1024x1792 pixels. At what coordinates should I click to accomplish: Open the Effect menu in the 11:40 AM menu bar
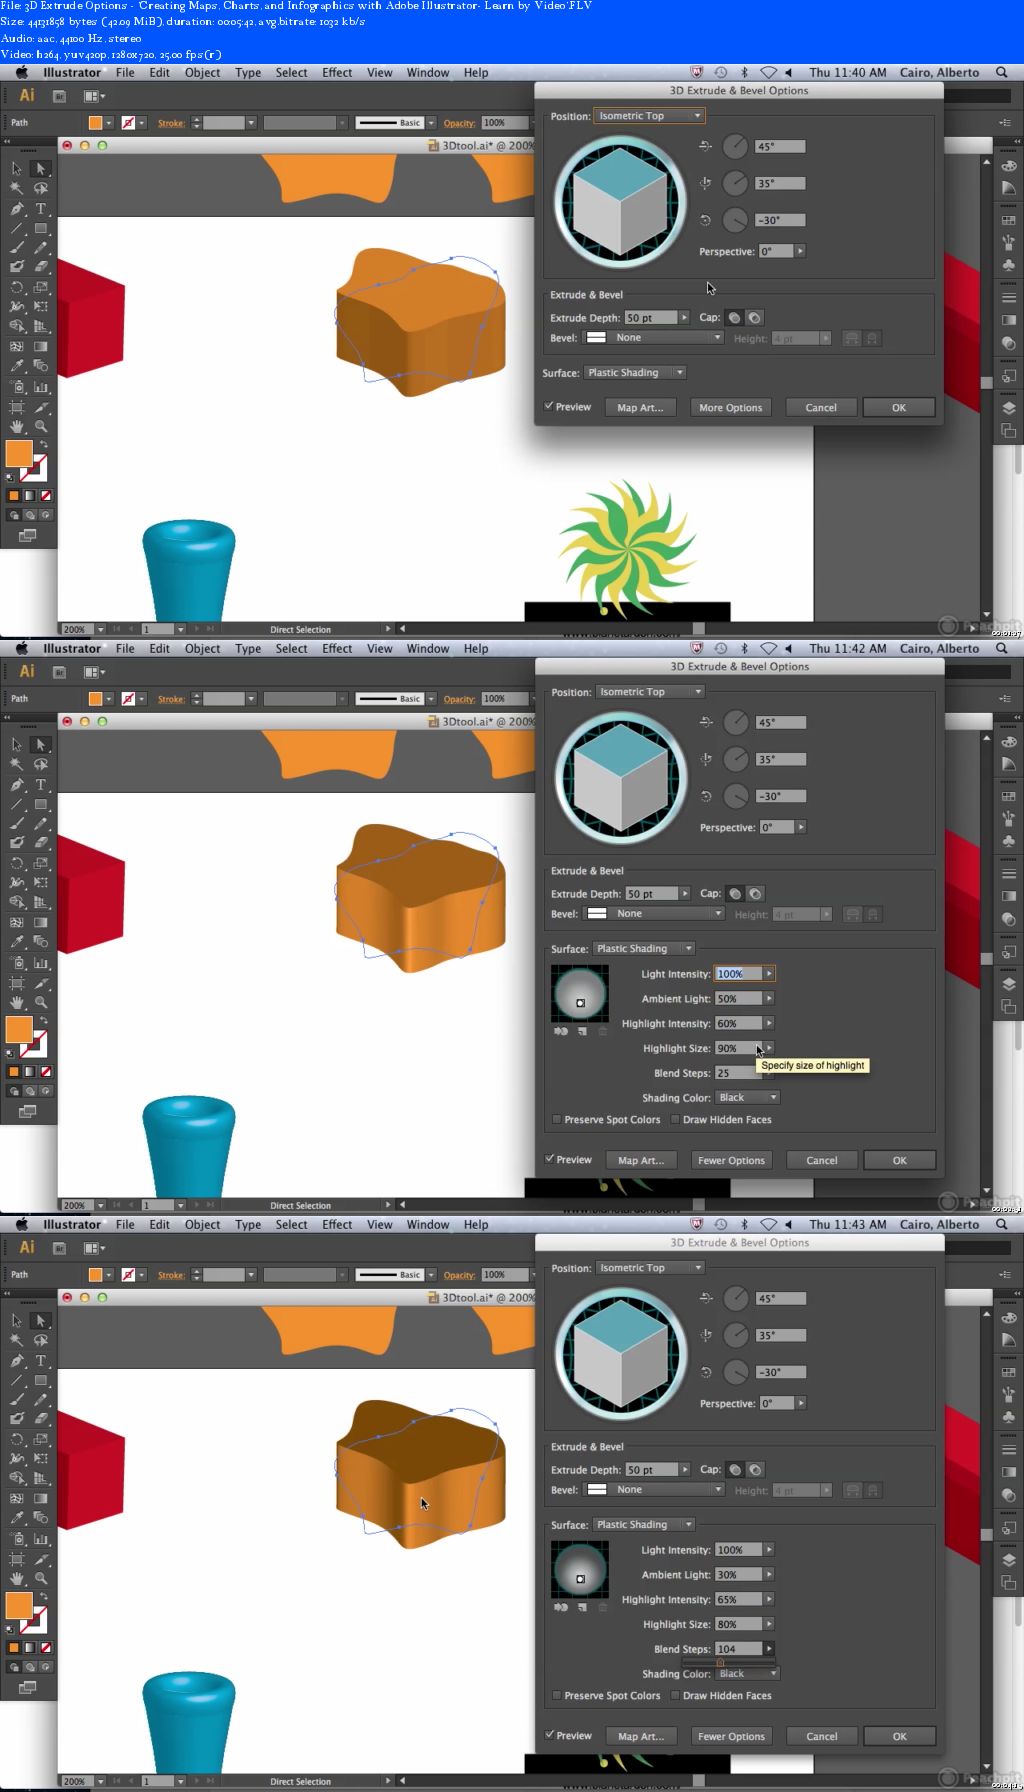coord(337,72)
